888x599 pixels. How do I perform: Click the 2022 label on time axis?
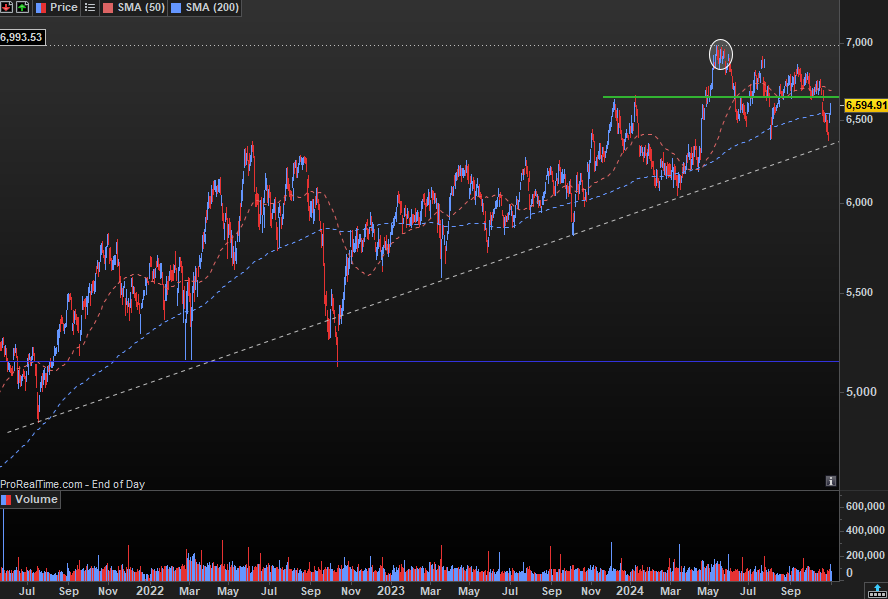coord(150,591)
